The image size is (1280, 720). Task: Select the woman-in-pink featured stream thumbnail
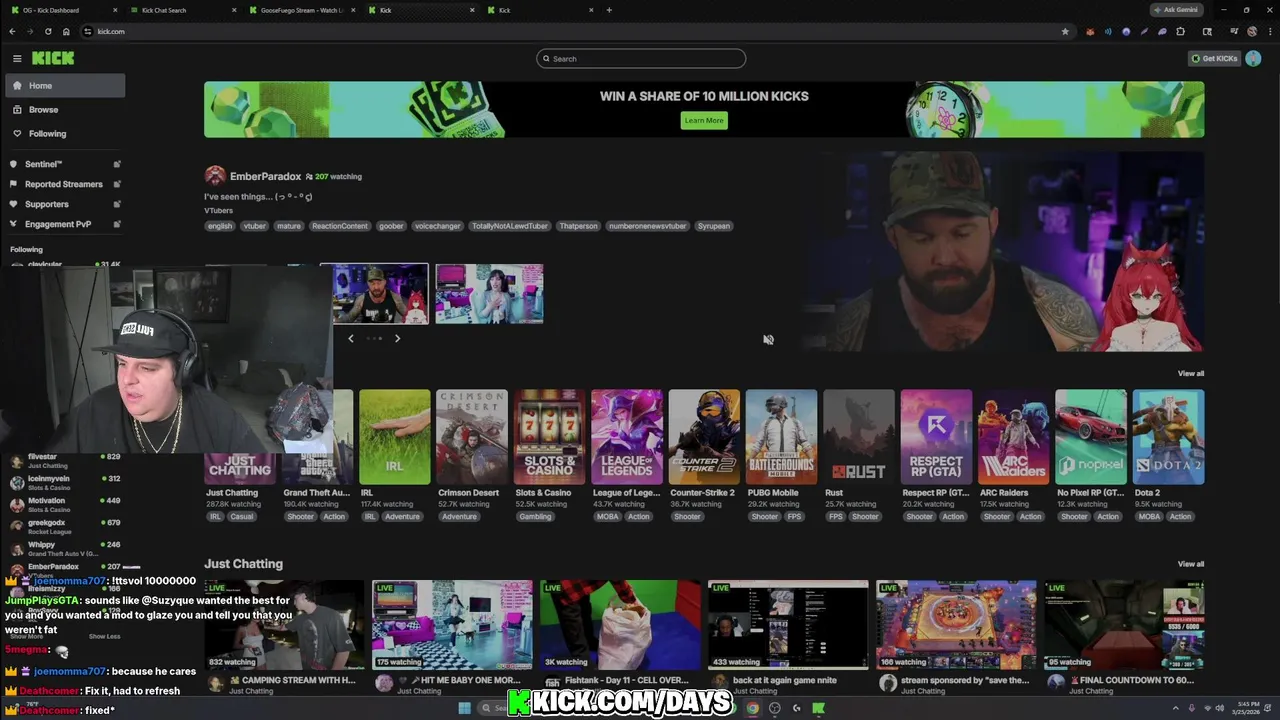(489, 294)
